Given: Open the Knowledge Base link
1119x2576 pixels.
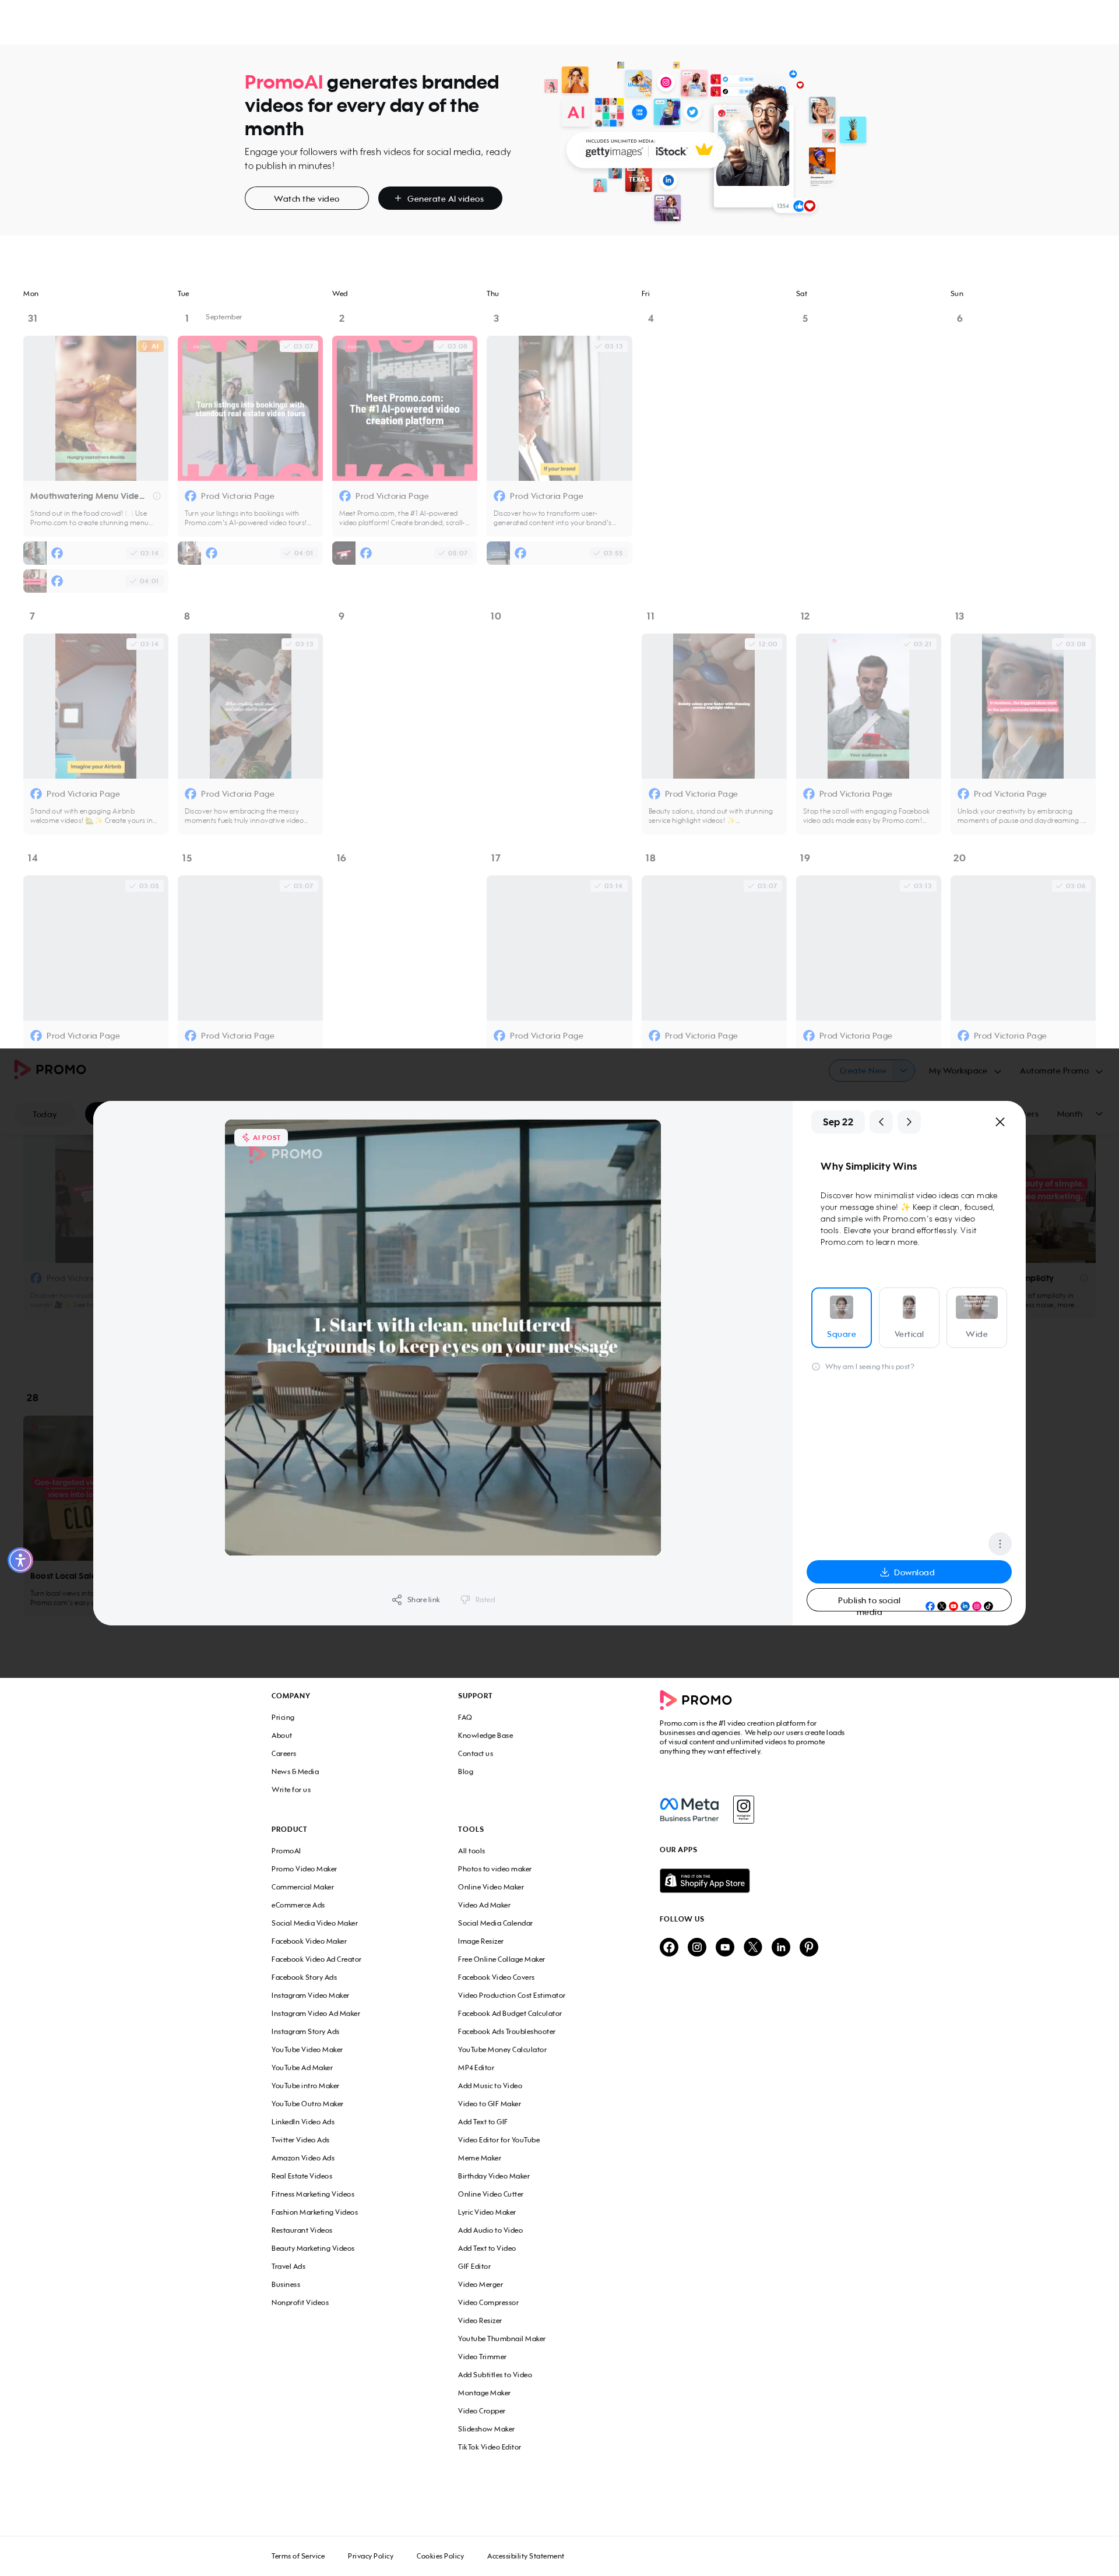Looking at the screenshot, I should [x=485, y=1735].
